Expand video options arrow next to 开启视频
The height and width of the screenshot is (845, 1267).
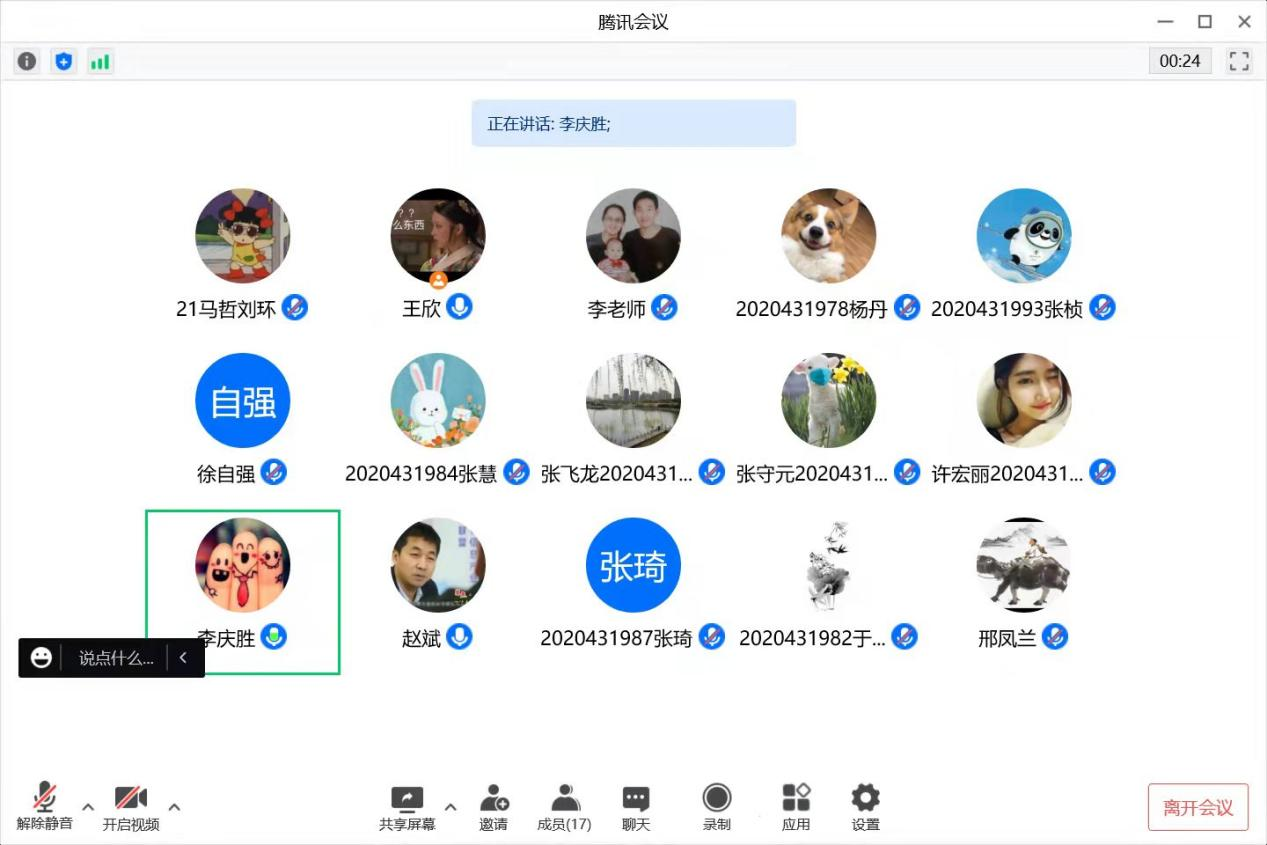pyautogui.click(x=174, y=807)
